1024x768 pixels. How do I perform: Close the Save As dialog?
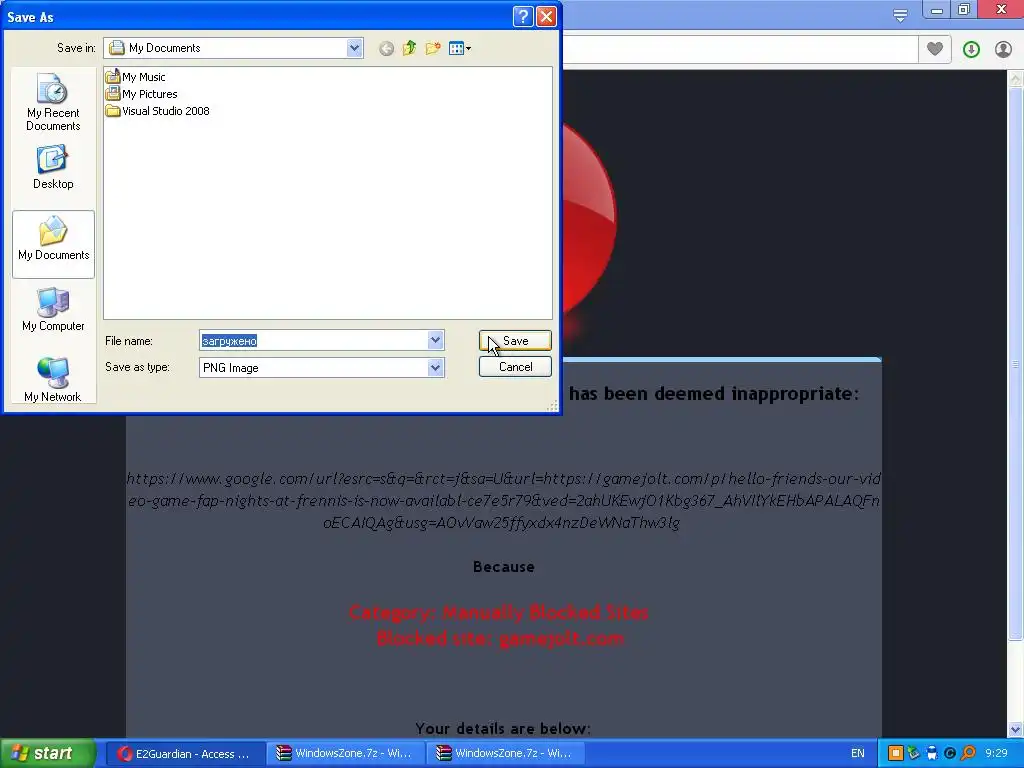click(x=547, y=16)
